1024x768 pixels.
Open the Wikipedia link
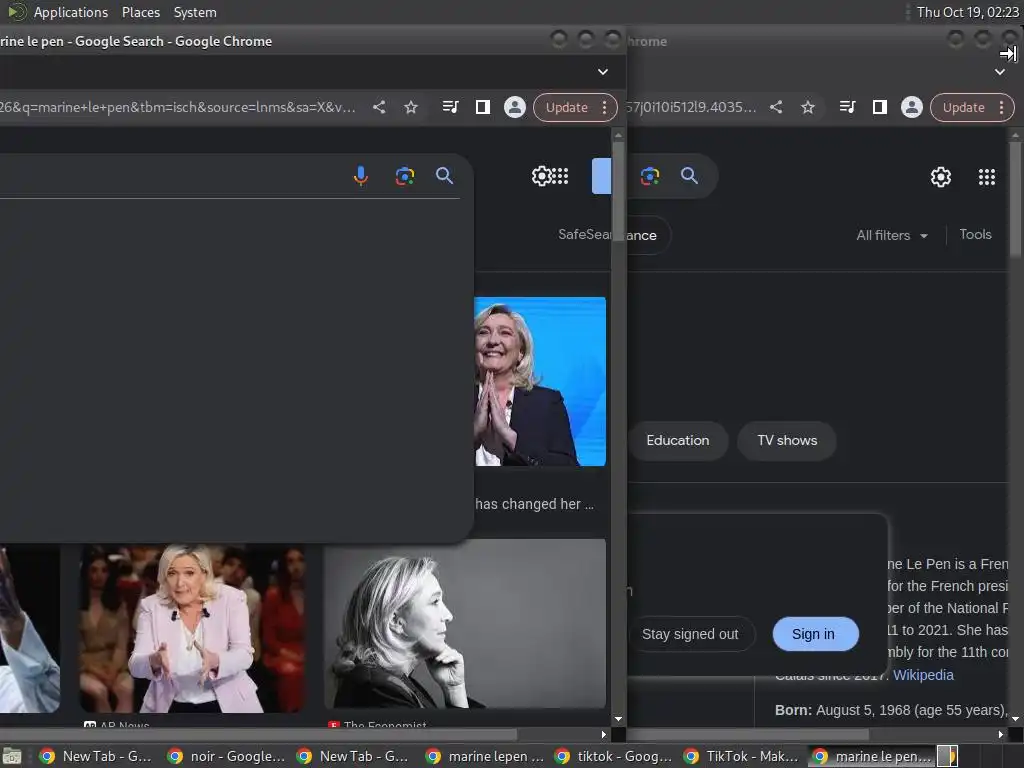[923, 675]
